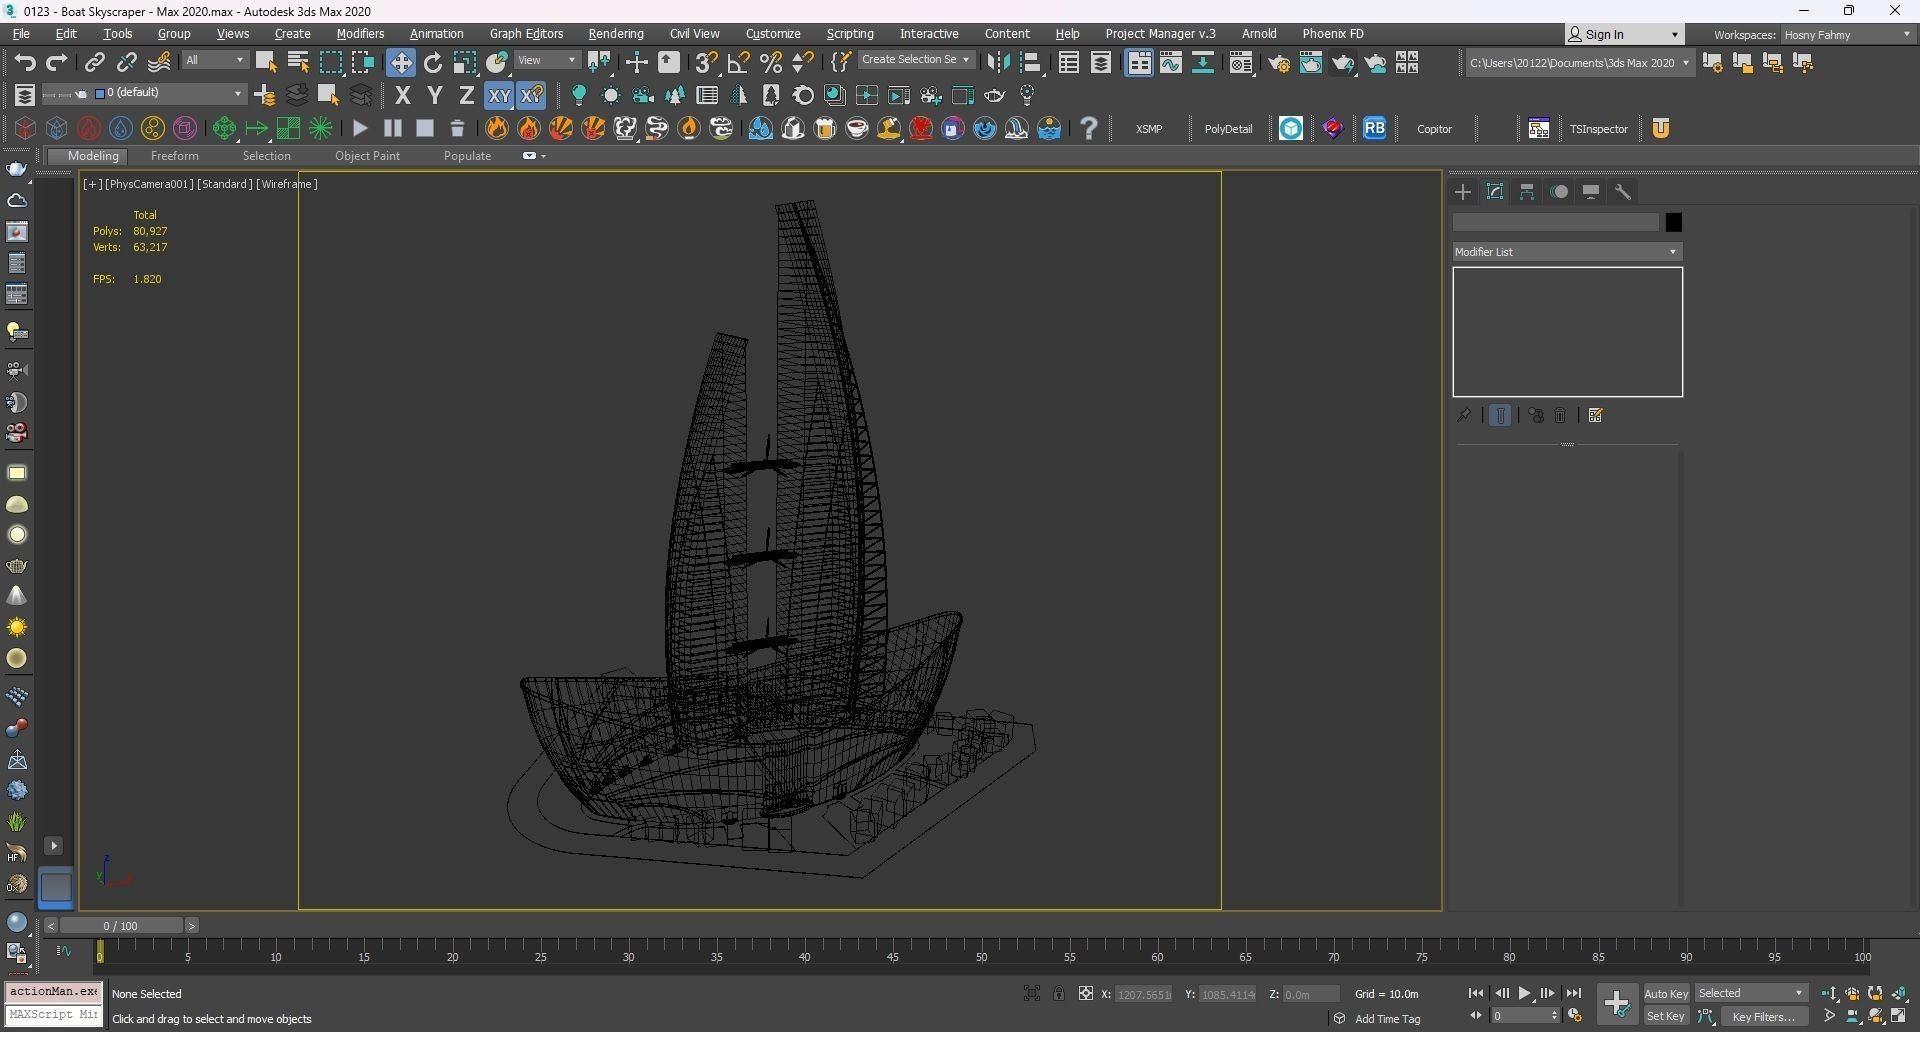Toggle Show End Result in modifier stack

[1500, 415]
